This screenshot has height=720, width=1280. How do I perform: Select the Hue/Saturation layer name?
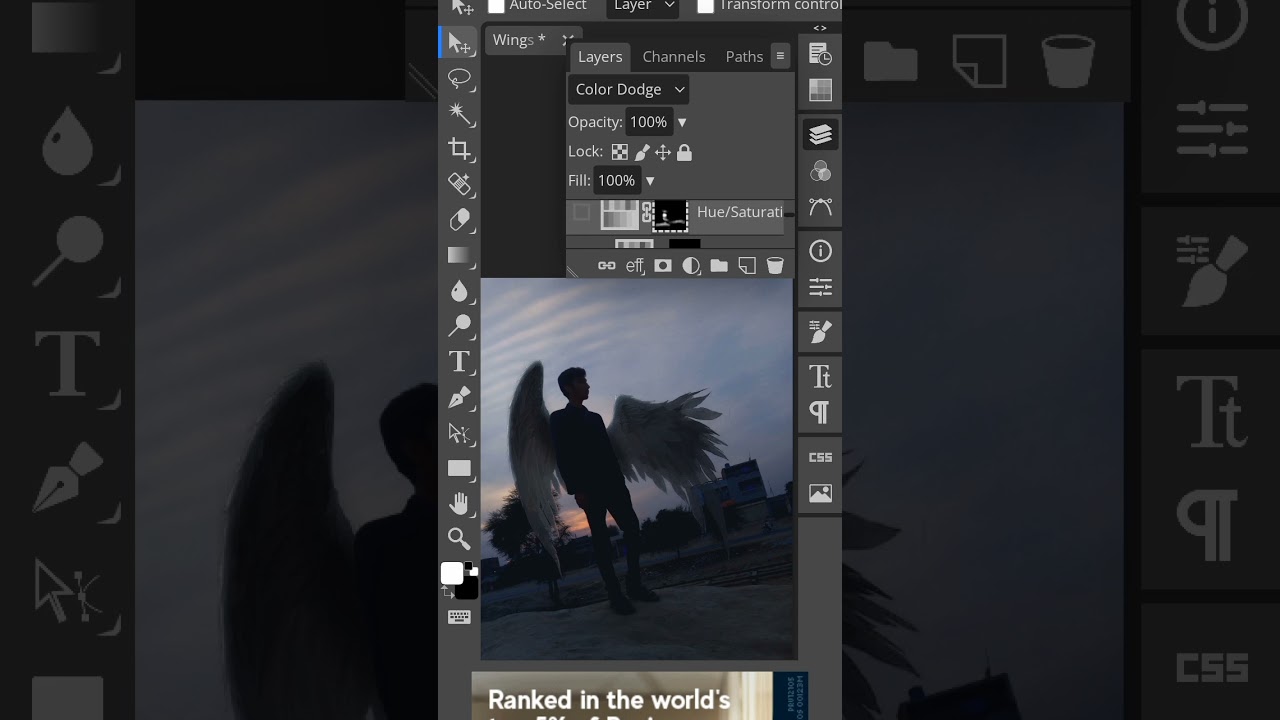click(x=740, y=212)
